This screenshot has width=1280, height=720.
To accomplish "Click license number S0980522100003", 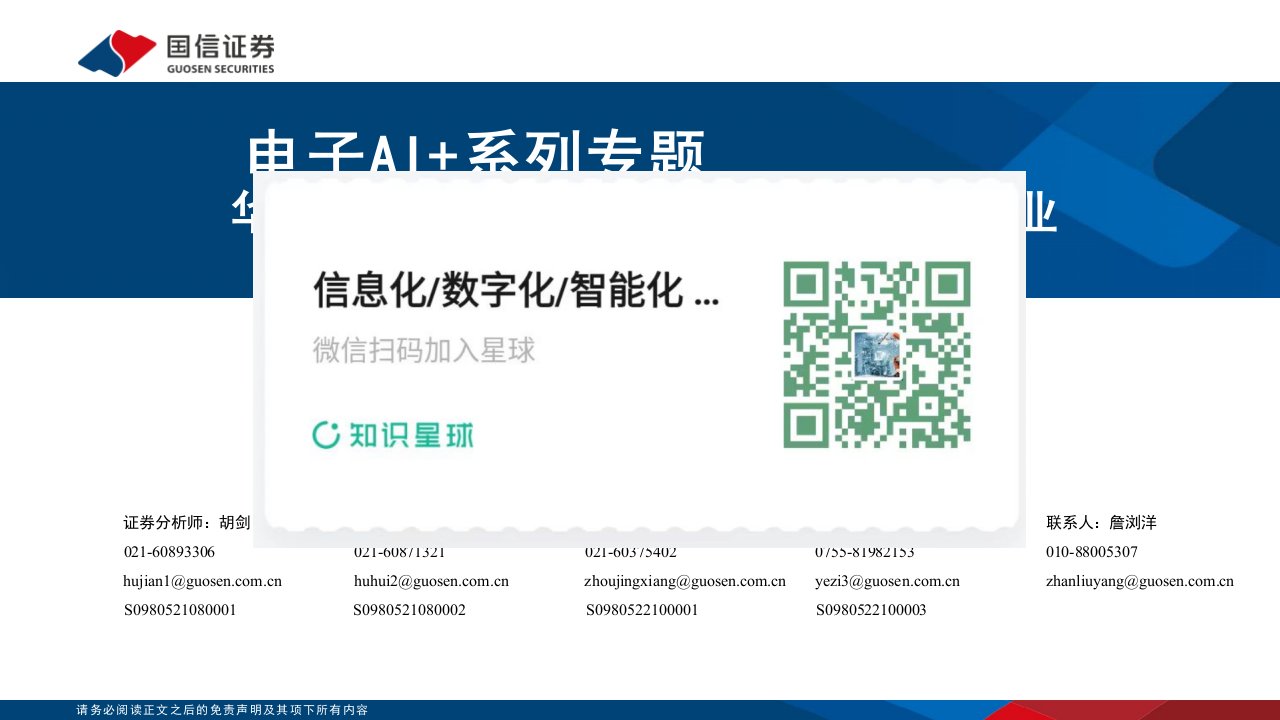I will pos(871,610).
